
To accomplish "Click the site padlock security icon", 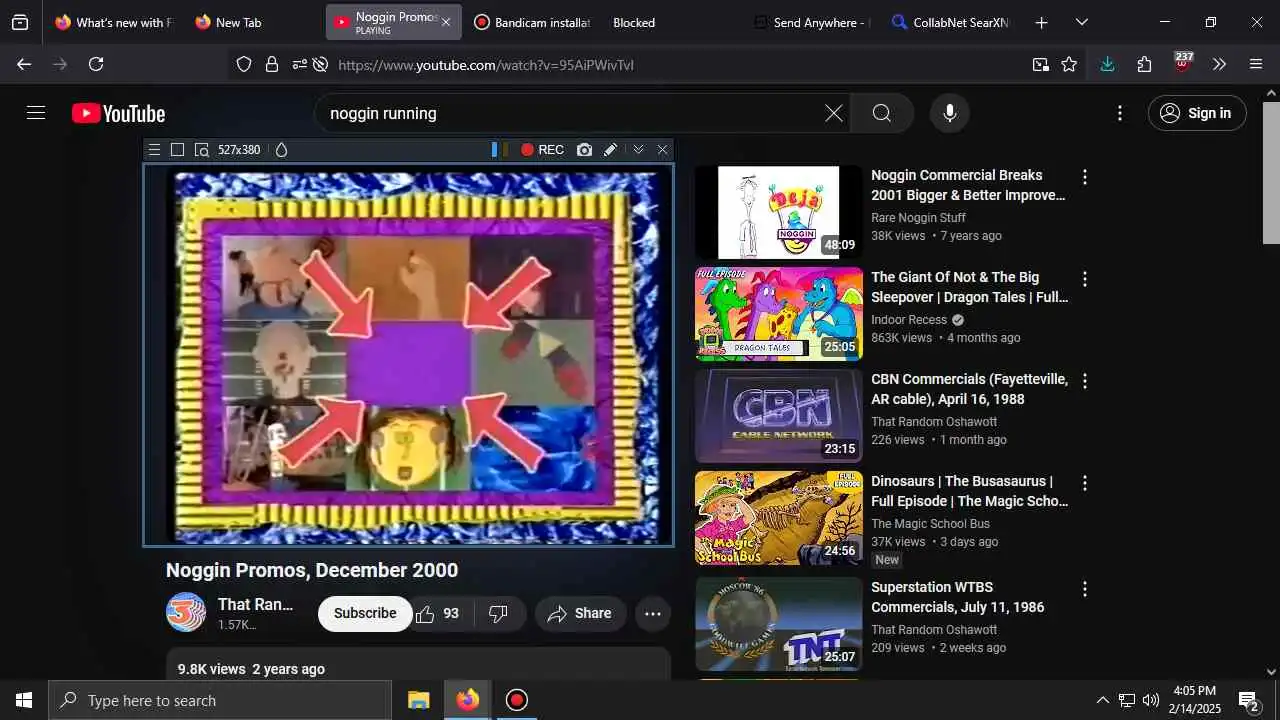I will click(x=271, y=64).
